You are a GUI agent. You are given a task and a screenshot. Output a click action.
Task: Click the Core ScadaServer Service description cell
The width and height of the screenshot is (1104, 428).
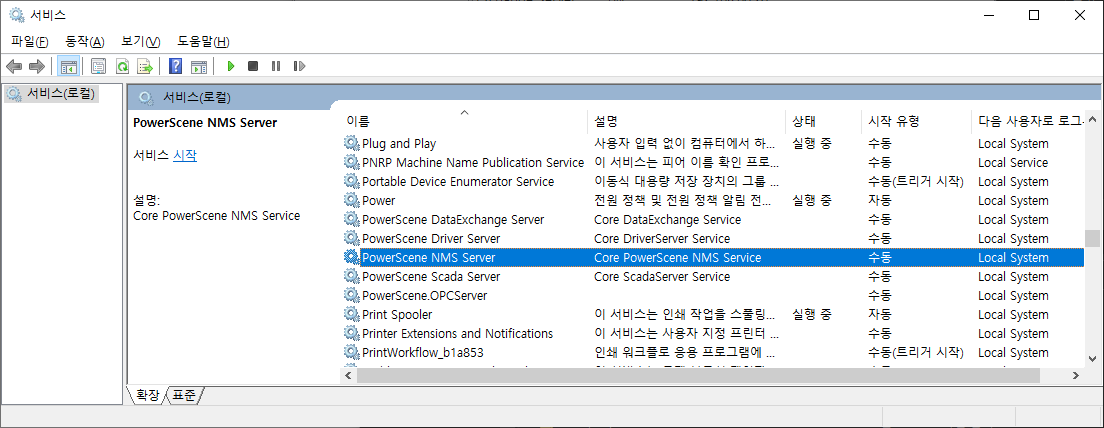(x=662, y=277)
